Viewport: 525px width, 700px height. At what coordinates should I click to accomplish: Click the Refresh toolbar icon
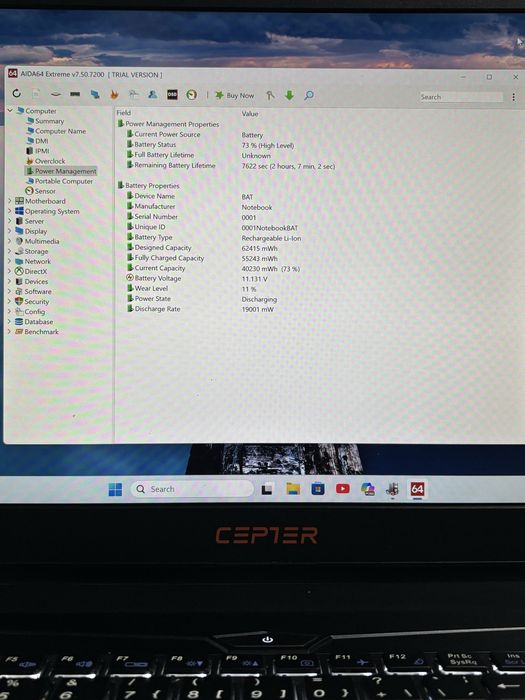pos(17,93)
